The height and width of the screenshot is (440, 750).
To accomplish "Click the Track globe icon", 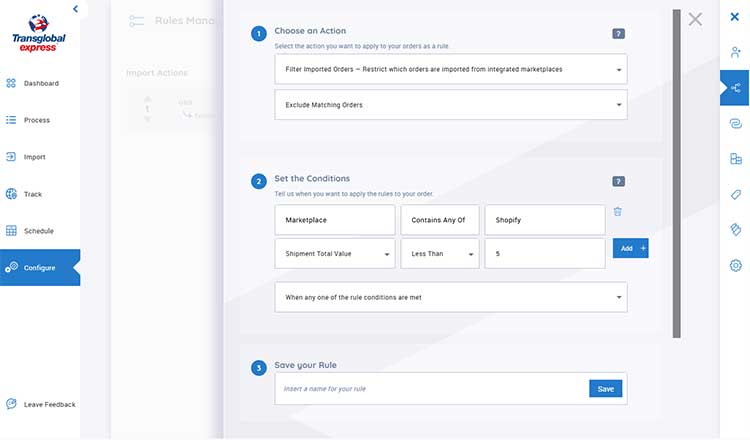I will tap(11, 194).
